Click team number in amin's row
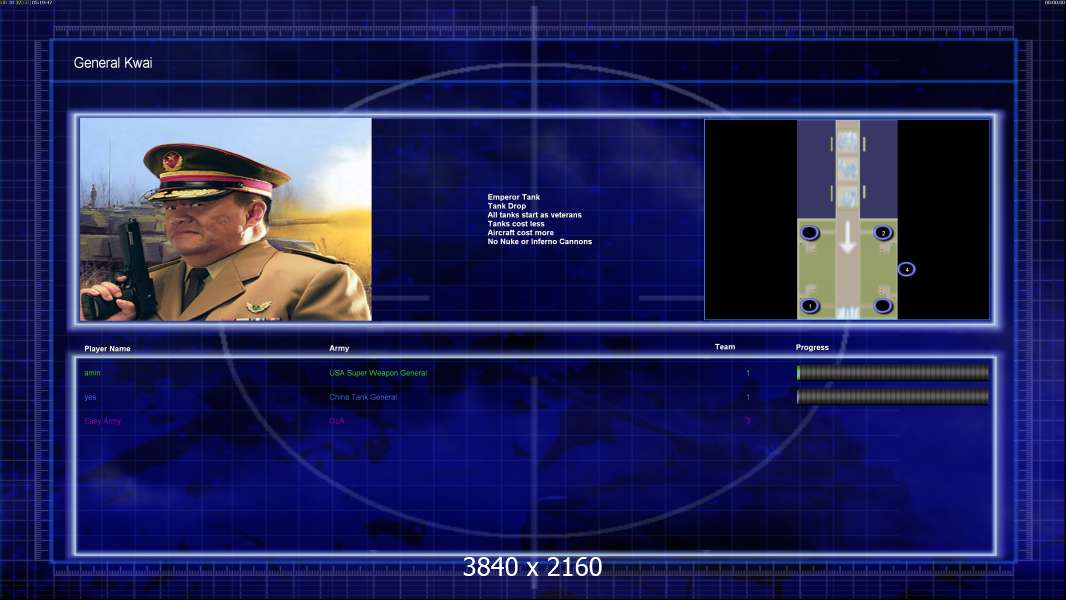This screenshot has height=600, width=1066. (748, 373)
